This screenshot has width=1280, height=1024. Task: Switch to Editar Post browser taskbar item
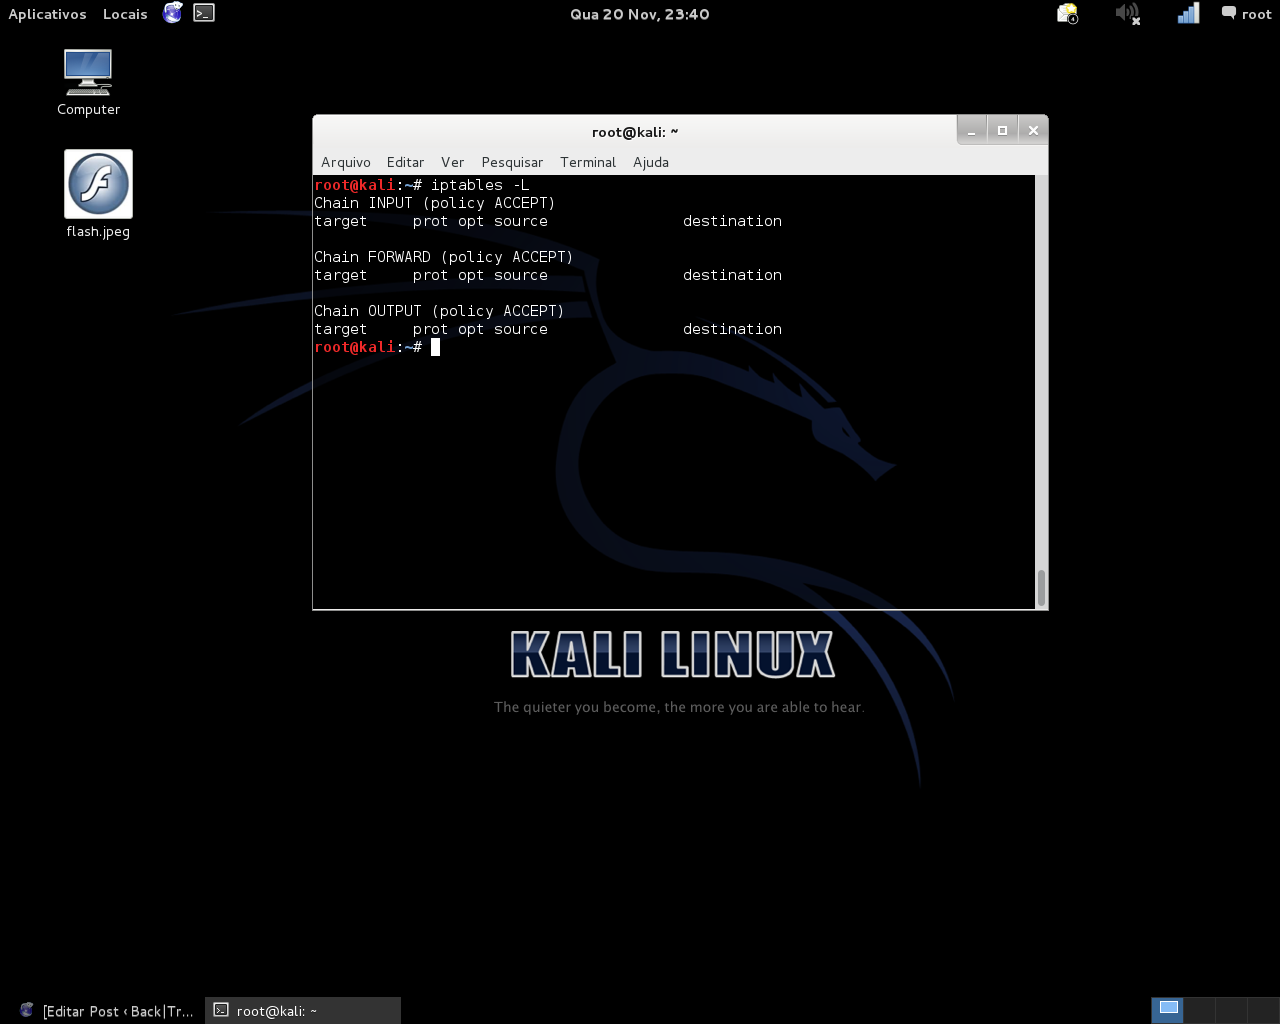click(x=105, y=1011)
